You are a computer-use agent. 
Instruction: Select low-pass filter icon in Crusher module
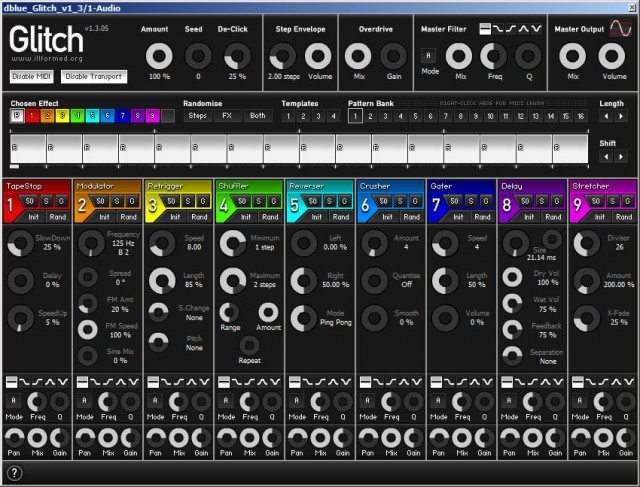[378, 382]
